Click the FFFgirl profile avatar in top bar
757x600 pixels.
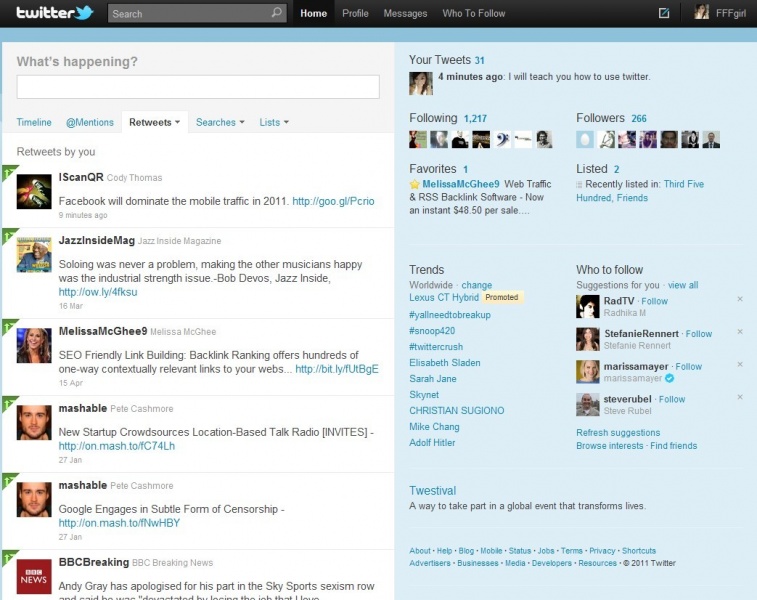(x=702, y=13)
